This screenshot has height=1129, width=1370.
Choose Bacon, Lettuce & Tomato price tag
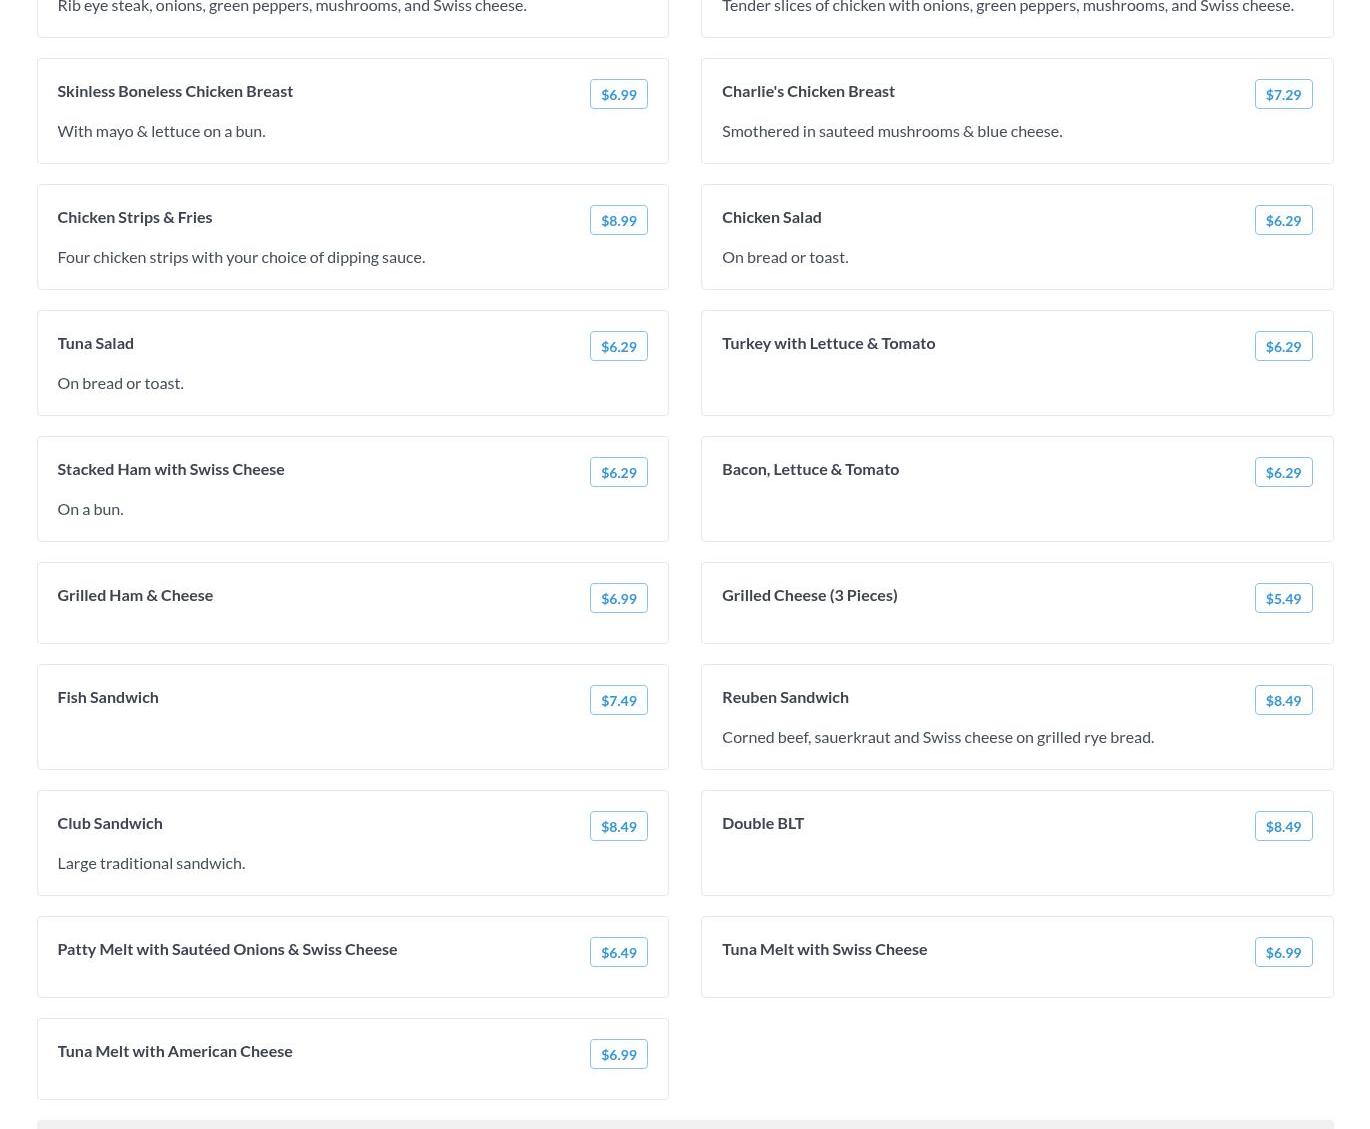pos(1283,472)
